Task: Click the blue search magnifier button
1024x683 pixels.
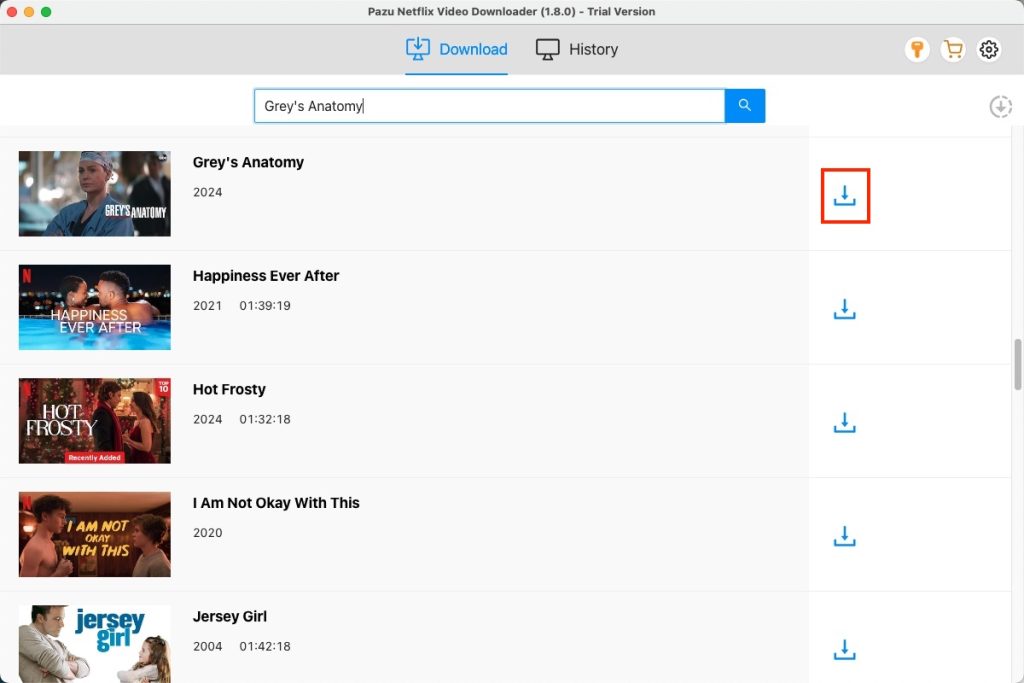Action: click(x=744, y=106)
